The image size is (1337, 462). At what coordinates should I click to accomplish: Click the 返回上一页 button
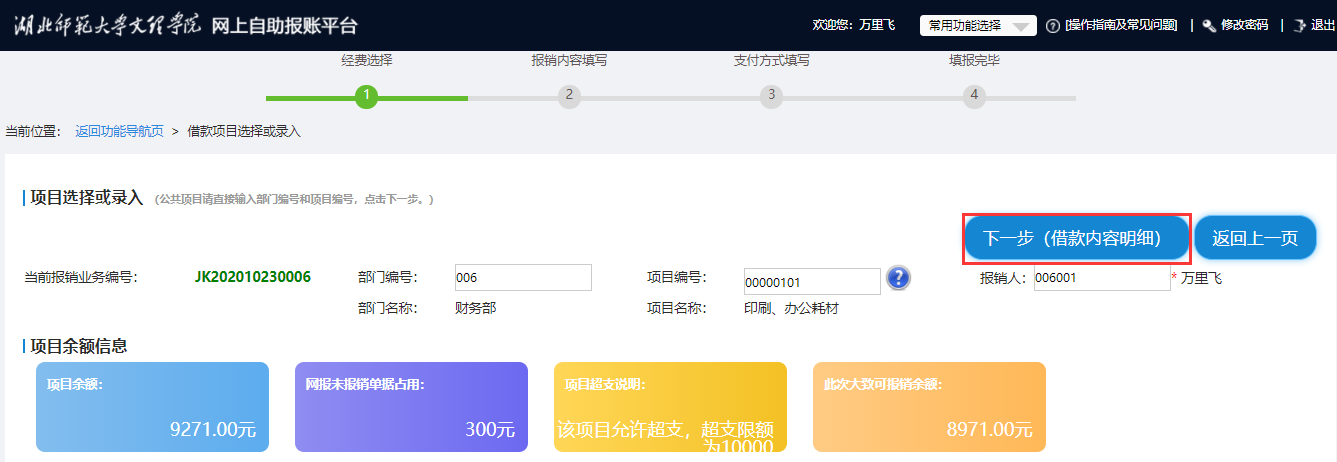pyautogui.click(x=1255, y=238)
